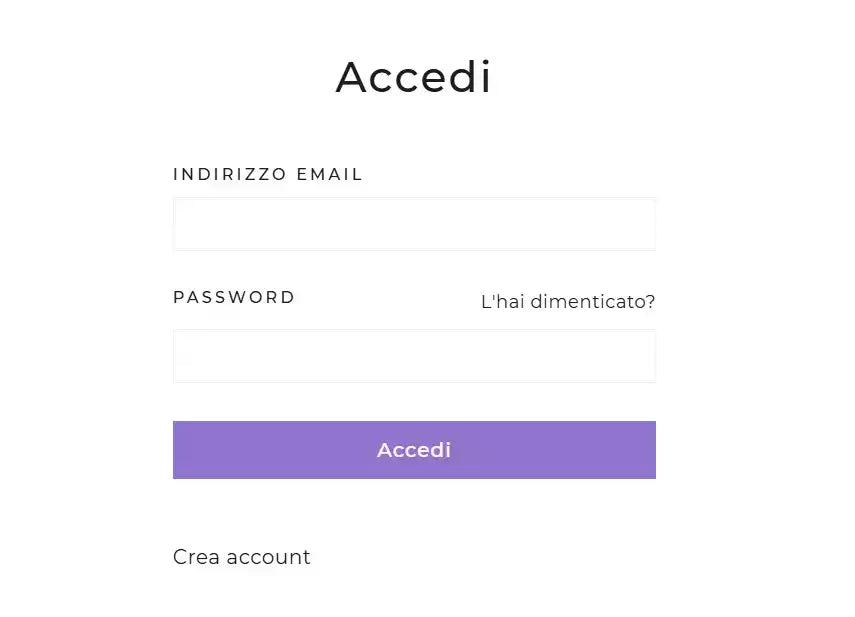This screenshot has height=617, width=855.
Task: Open the "L'hai dimenticato?" link
Action: click(x=568, y=301)
